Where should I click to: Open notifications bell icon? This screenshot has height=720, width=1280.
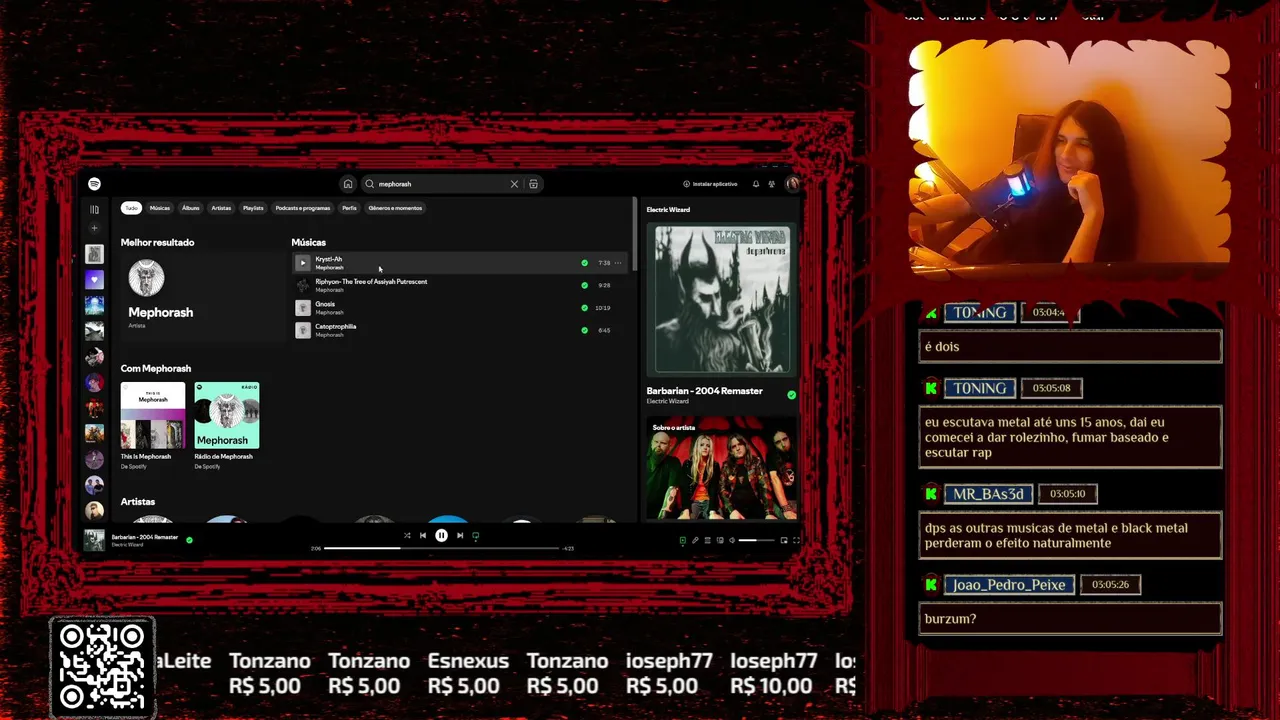(756, 184)
